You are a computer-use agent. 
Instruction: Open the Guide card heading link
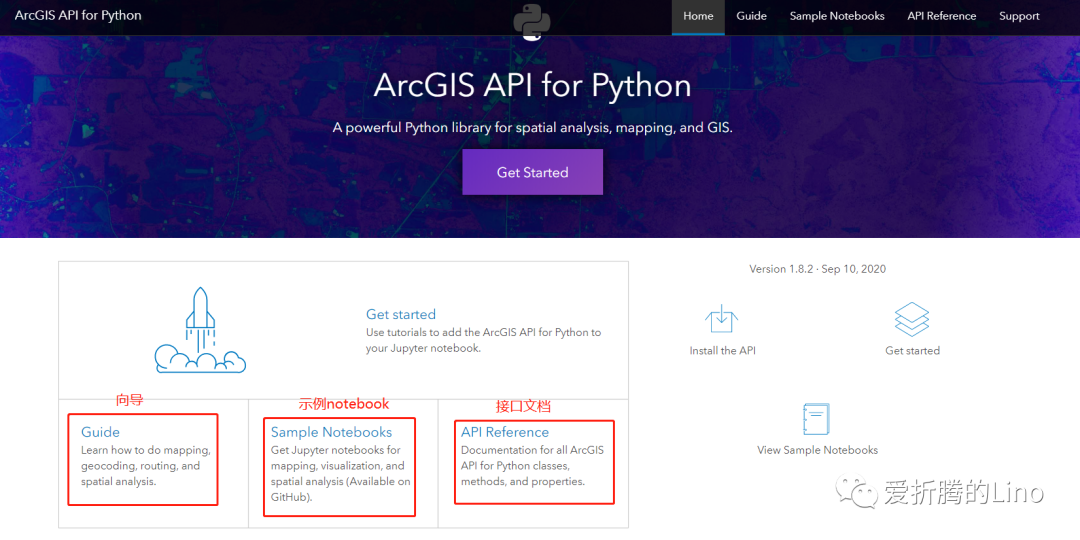pos(101,432)
